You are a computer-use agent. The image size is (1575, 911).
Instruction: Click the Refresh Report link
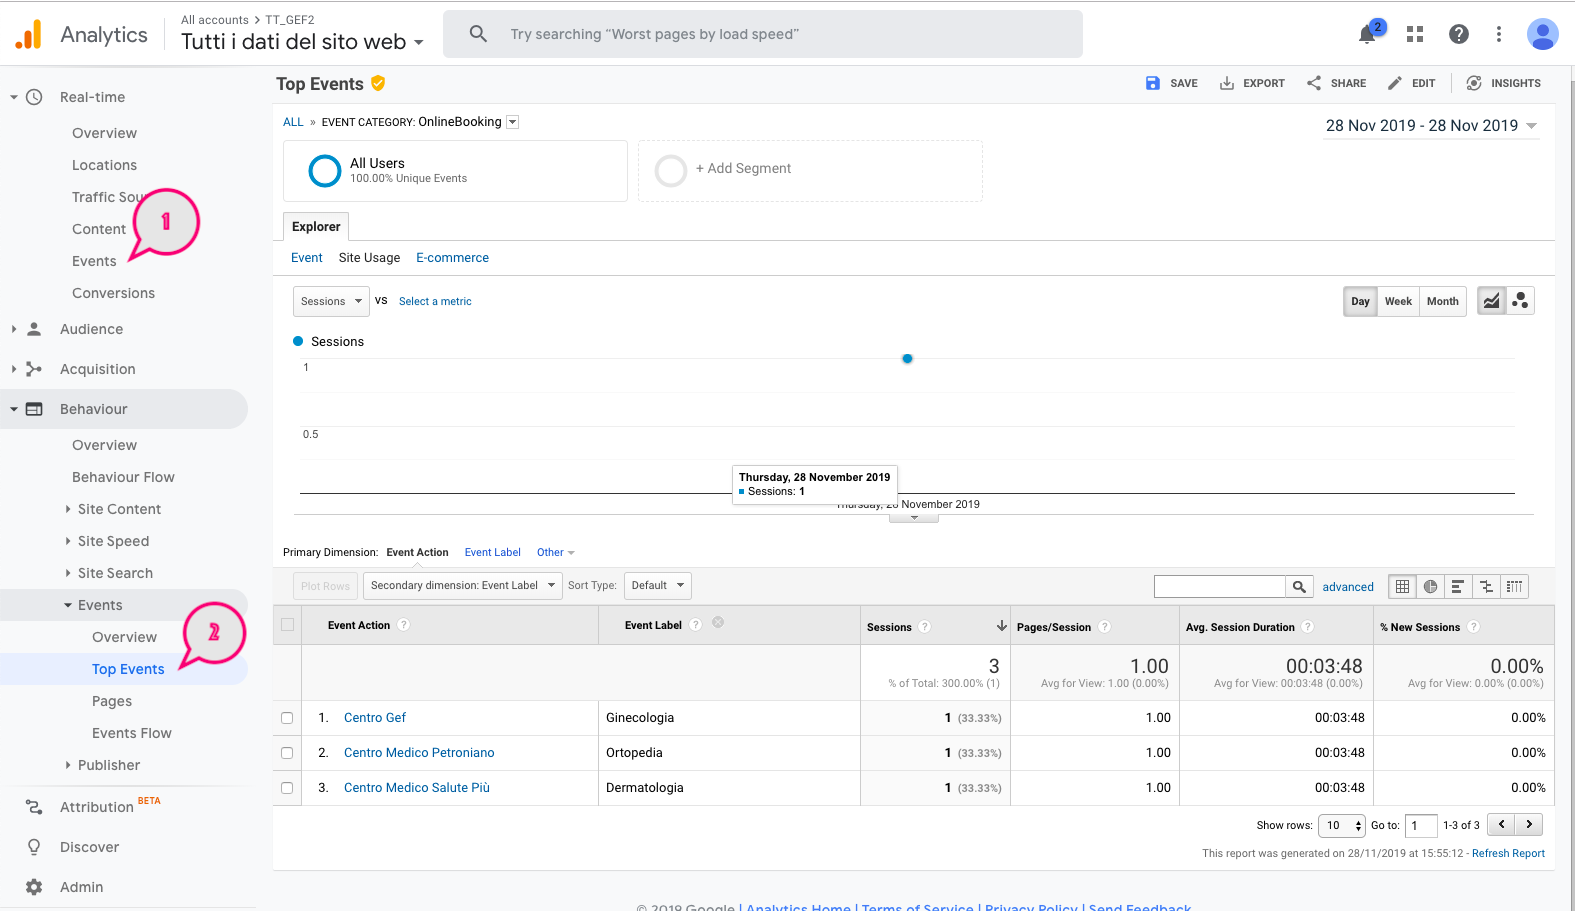(1508, 853)
